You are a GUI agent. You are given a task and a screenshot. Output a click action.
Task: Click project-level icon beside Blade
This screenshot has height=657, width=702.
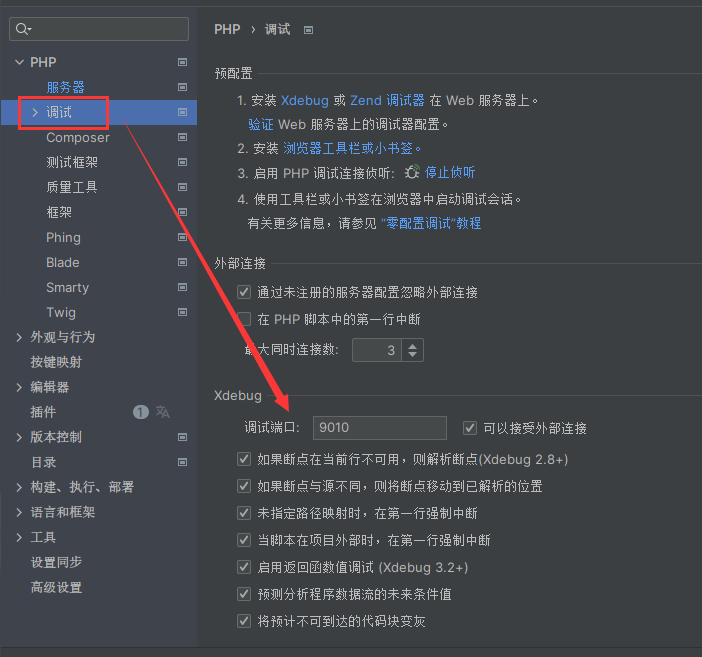point(182,262)
